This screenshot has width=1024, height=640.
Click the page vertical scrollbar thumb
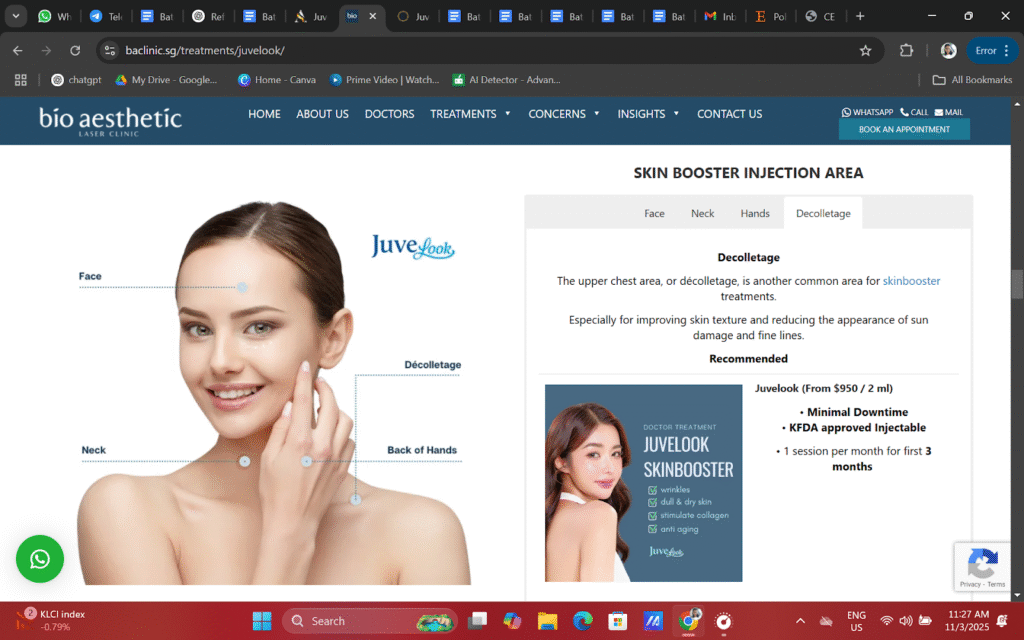pos(1017,283)
